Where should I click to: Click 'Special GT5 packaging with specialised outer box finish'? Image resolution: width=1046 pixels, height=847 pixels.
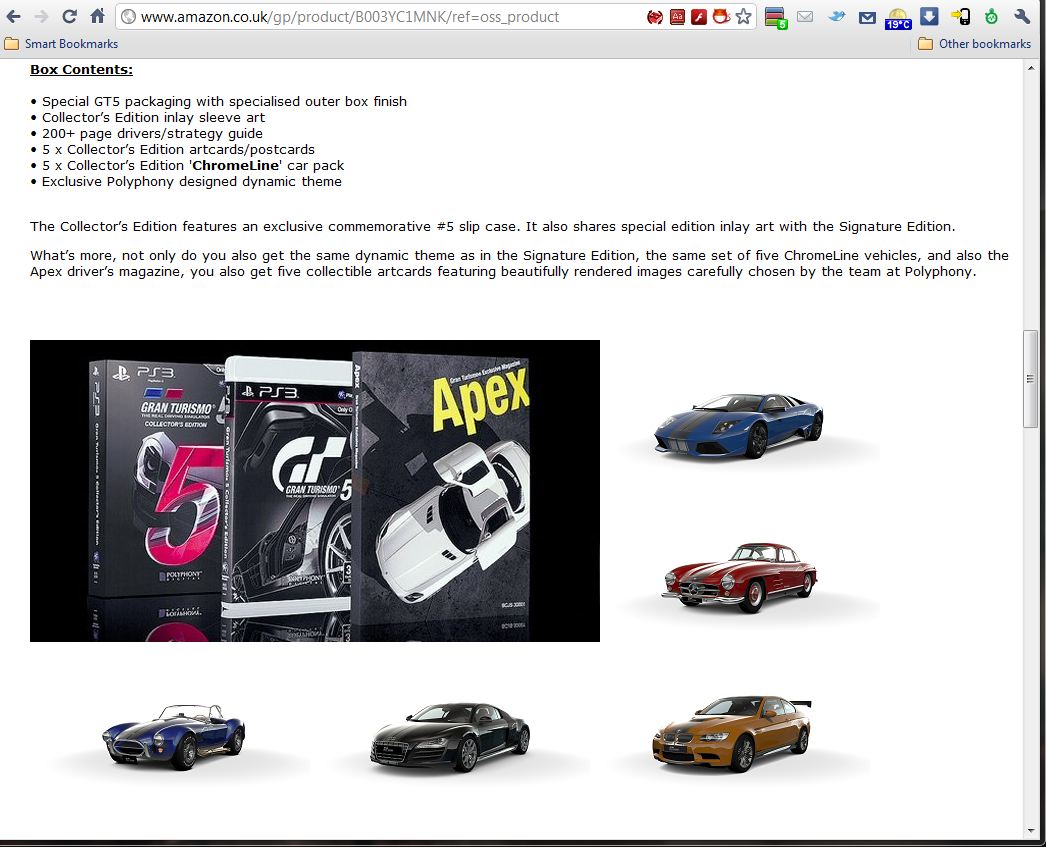(x=224, y=101)
